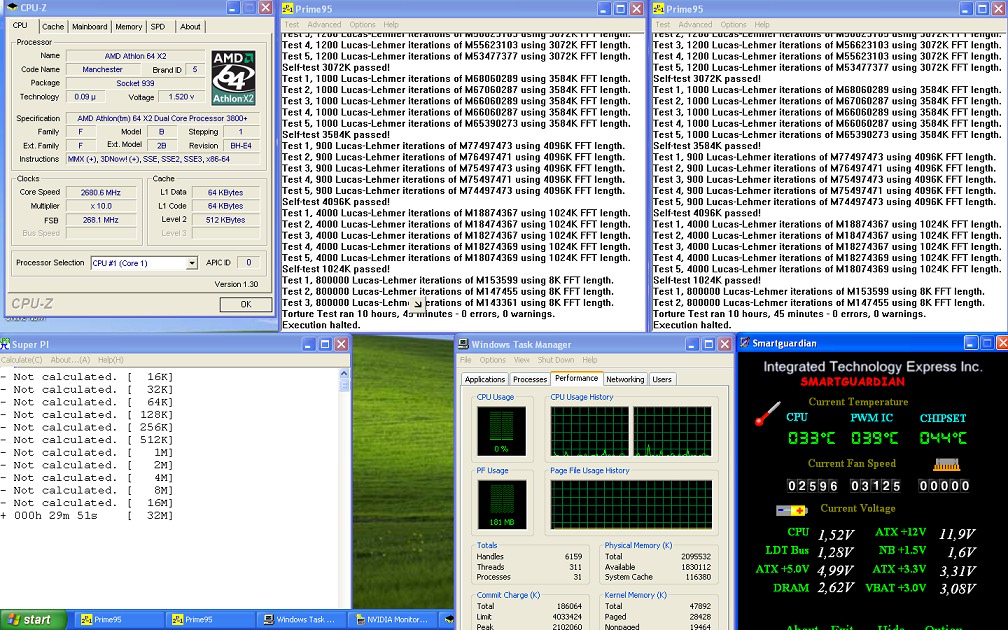Image resolution: width=1008 pixels, height=630 pixels.
Task: Click the Super PI title bar icon
Action: [x=5, y=344]
